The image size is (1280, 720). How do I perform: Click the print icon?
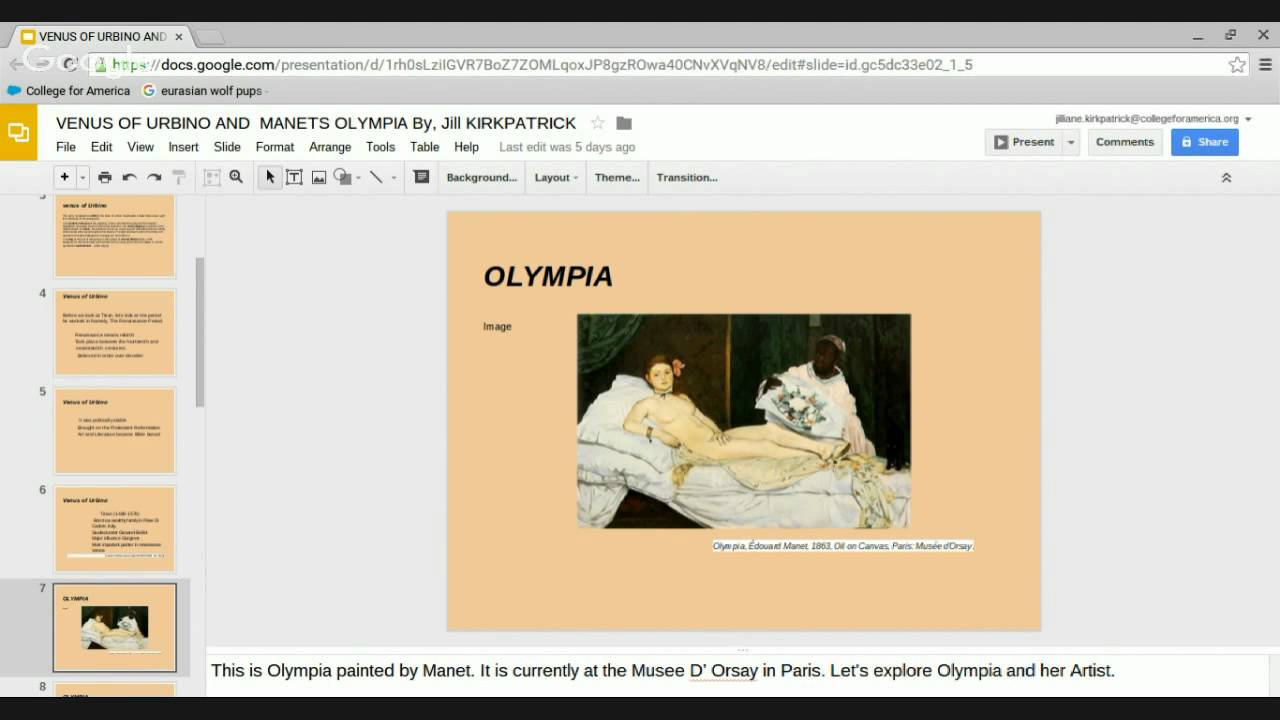105,177
